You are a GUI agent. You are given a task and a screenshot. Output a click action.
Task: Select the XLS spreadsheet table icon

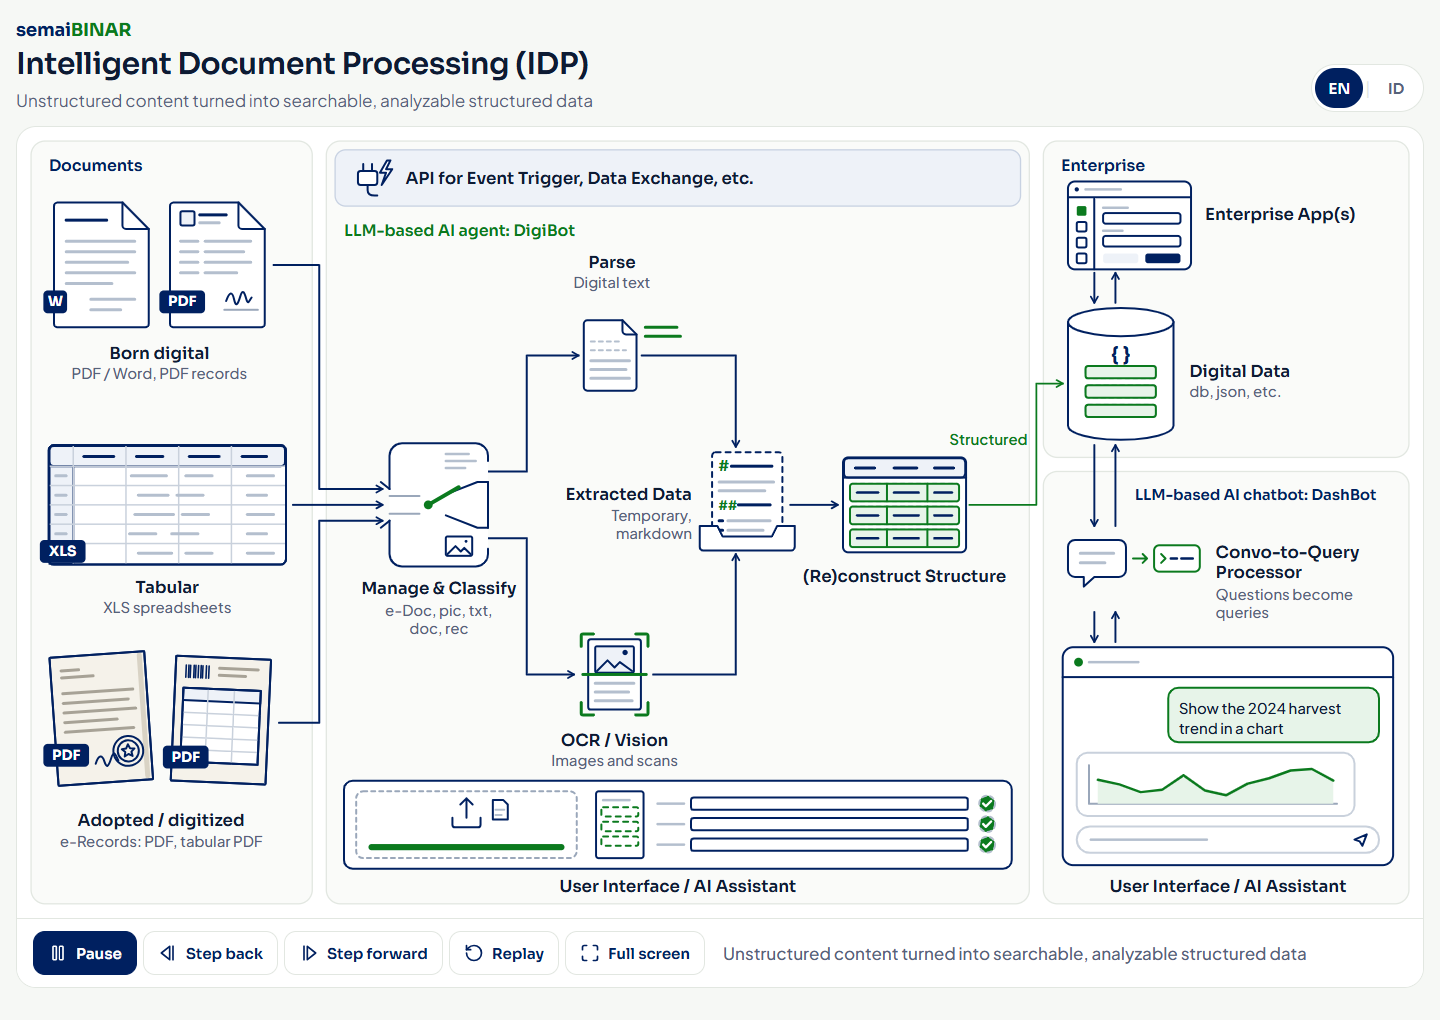[166, 505]
